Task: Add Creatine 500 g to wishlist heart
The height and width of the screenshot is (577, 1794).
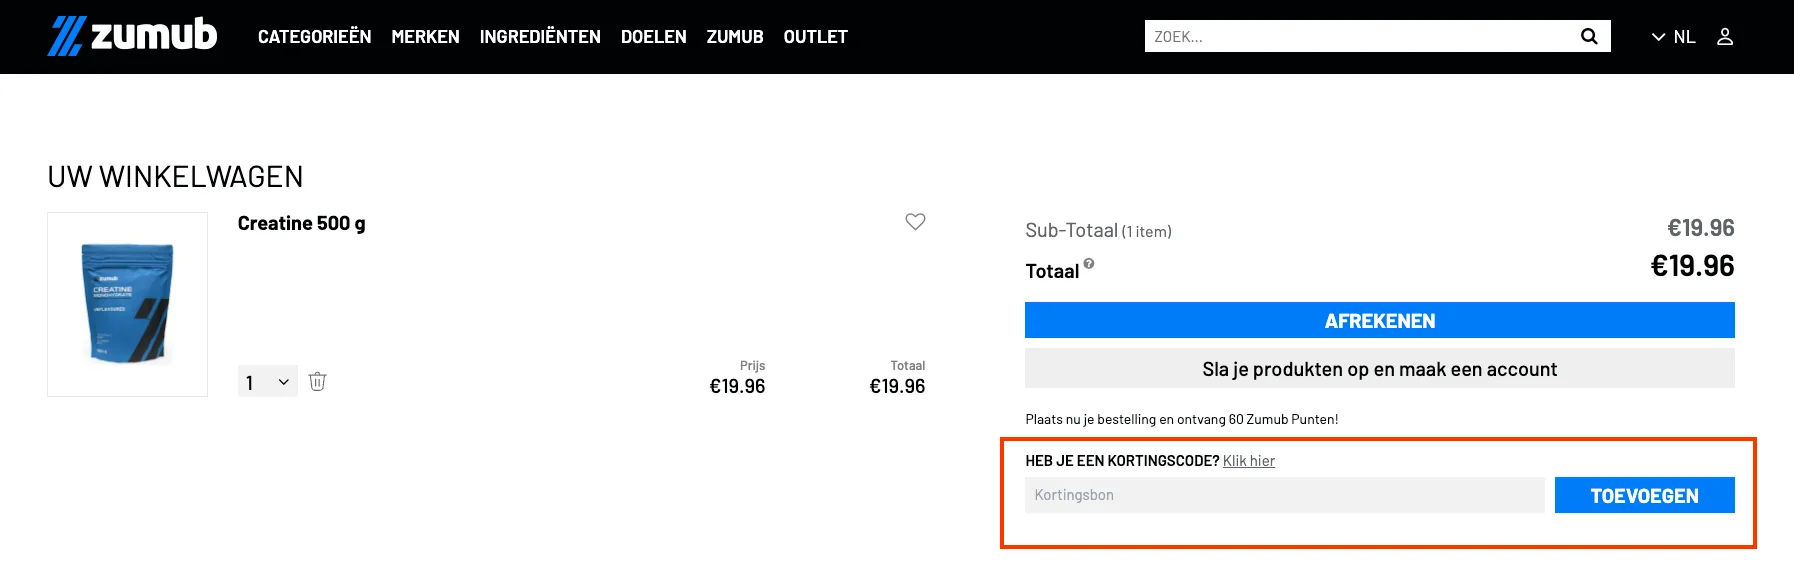Action: point(916,223)
